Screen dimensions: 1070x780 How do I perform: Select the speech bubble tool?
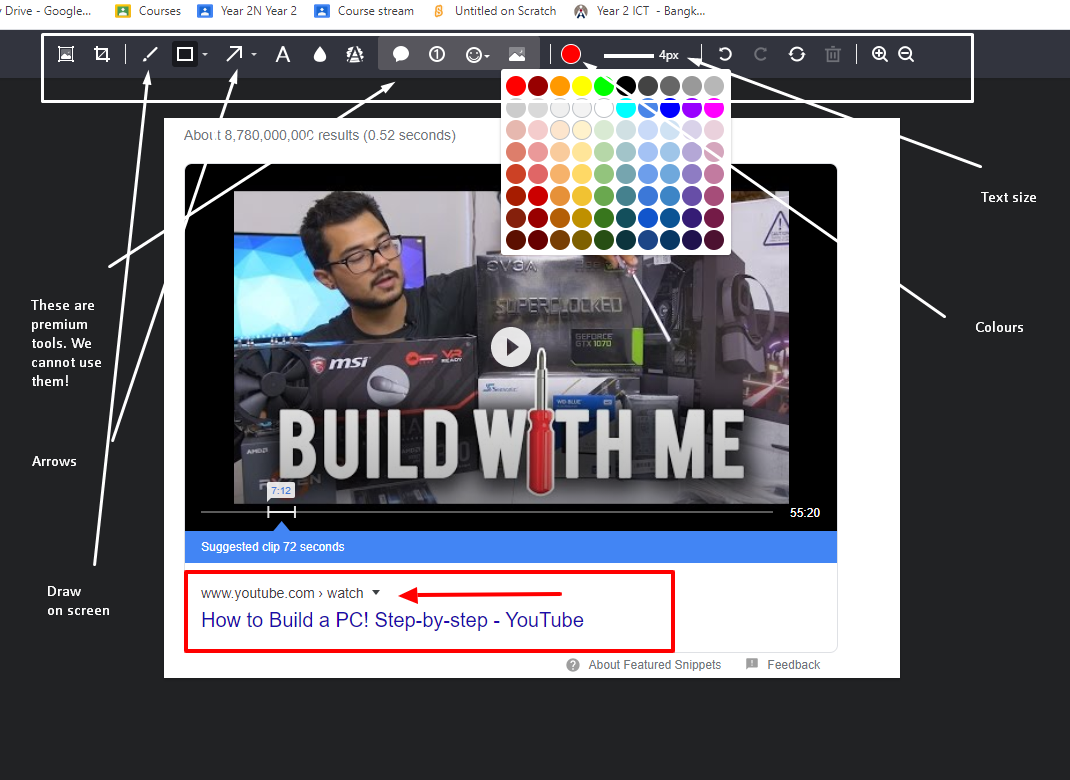tap(401, 54)
